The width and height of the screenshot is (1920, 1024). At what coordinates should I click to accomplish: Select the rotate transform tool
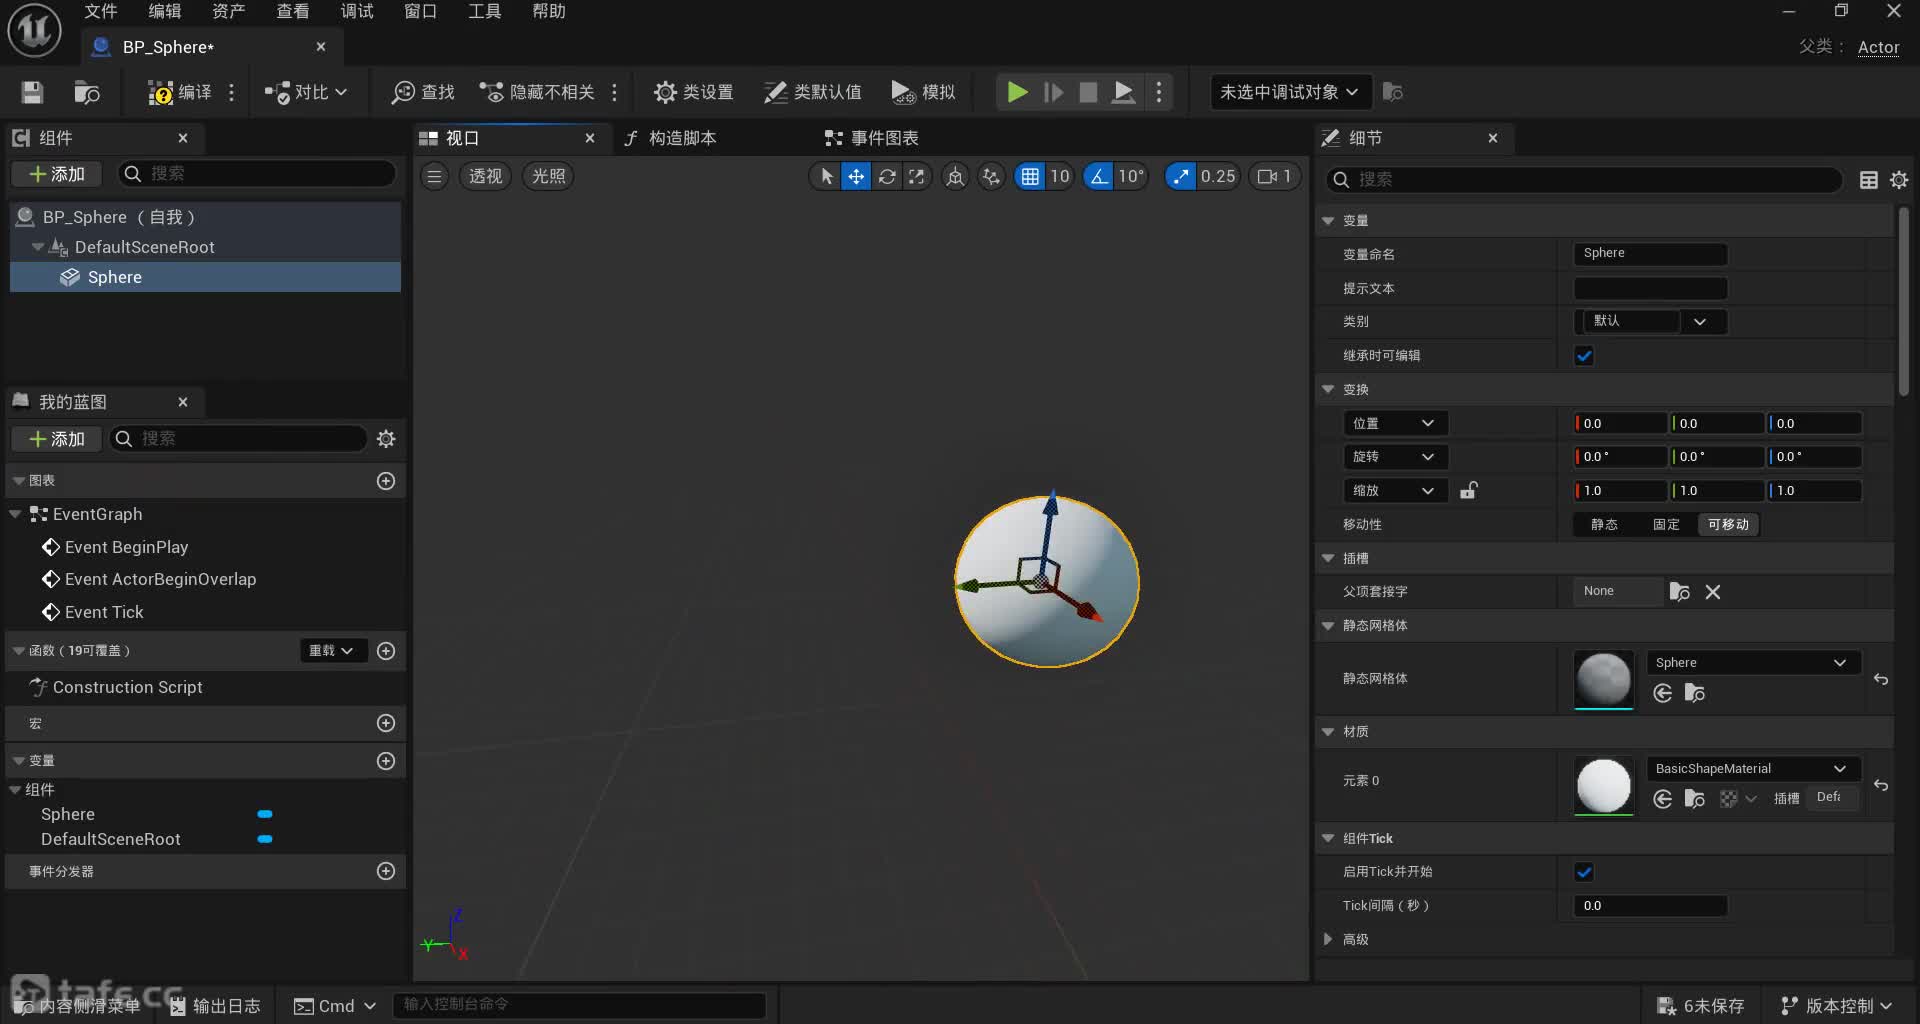[x=887, y=177]
